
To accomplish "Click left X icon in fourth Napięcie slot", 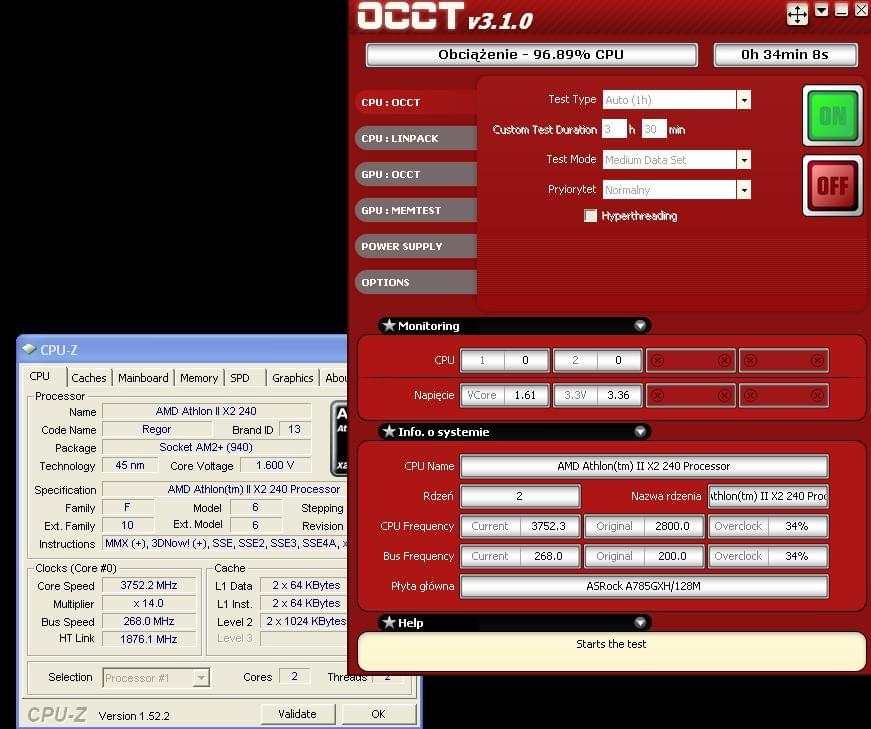I will coord(750,396).
